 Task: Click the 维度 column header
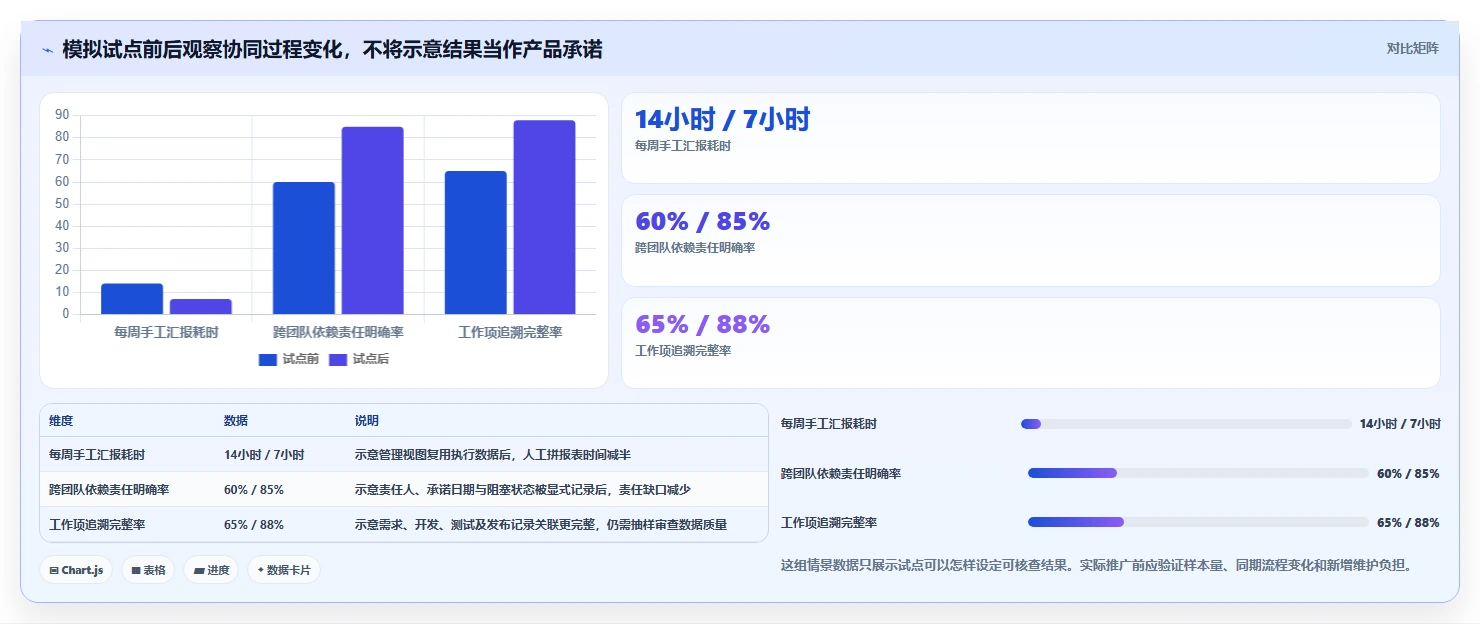coord(61,421)
